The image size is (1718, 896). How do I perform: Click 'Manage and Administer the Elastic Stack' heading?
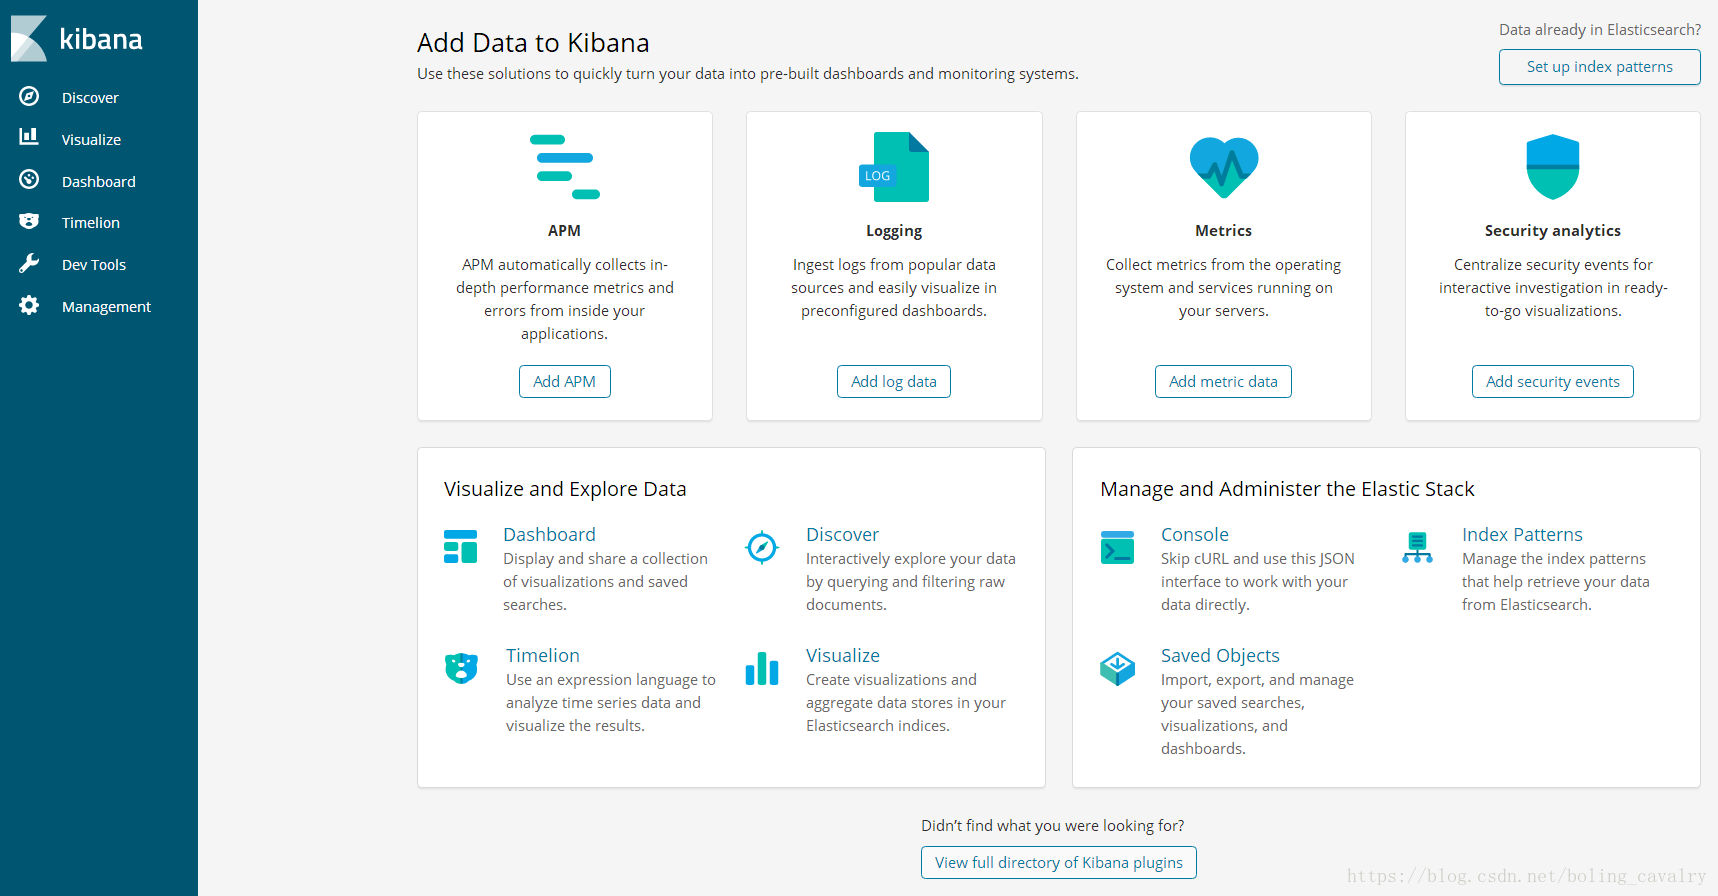(1287, 489)
